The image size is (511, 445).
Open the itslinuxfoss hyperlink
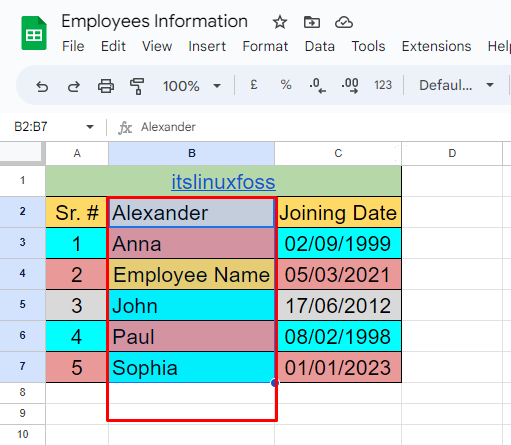223,182
